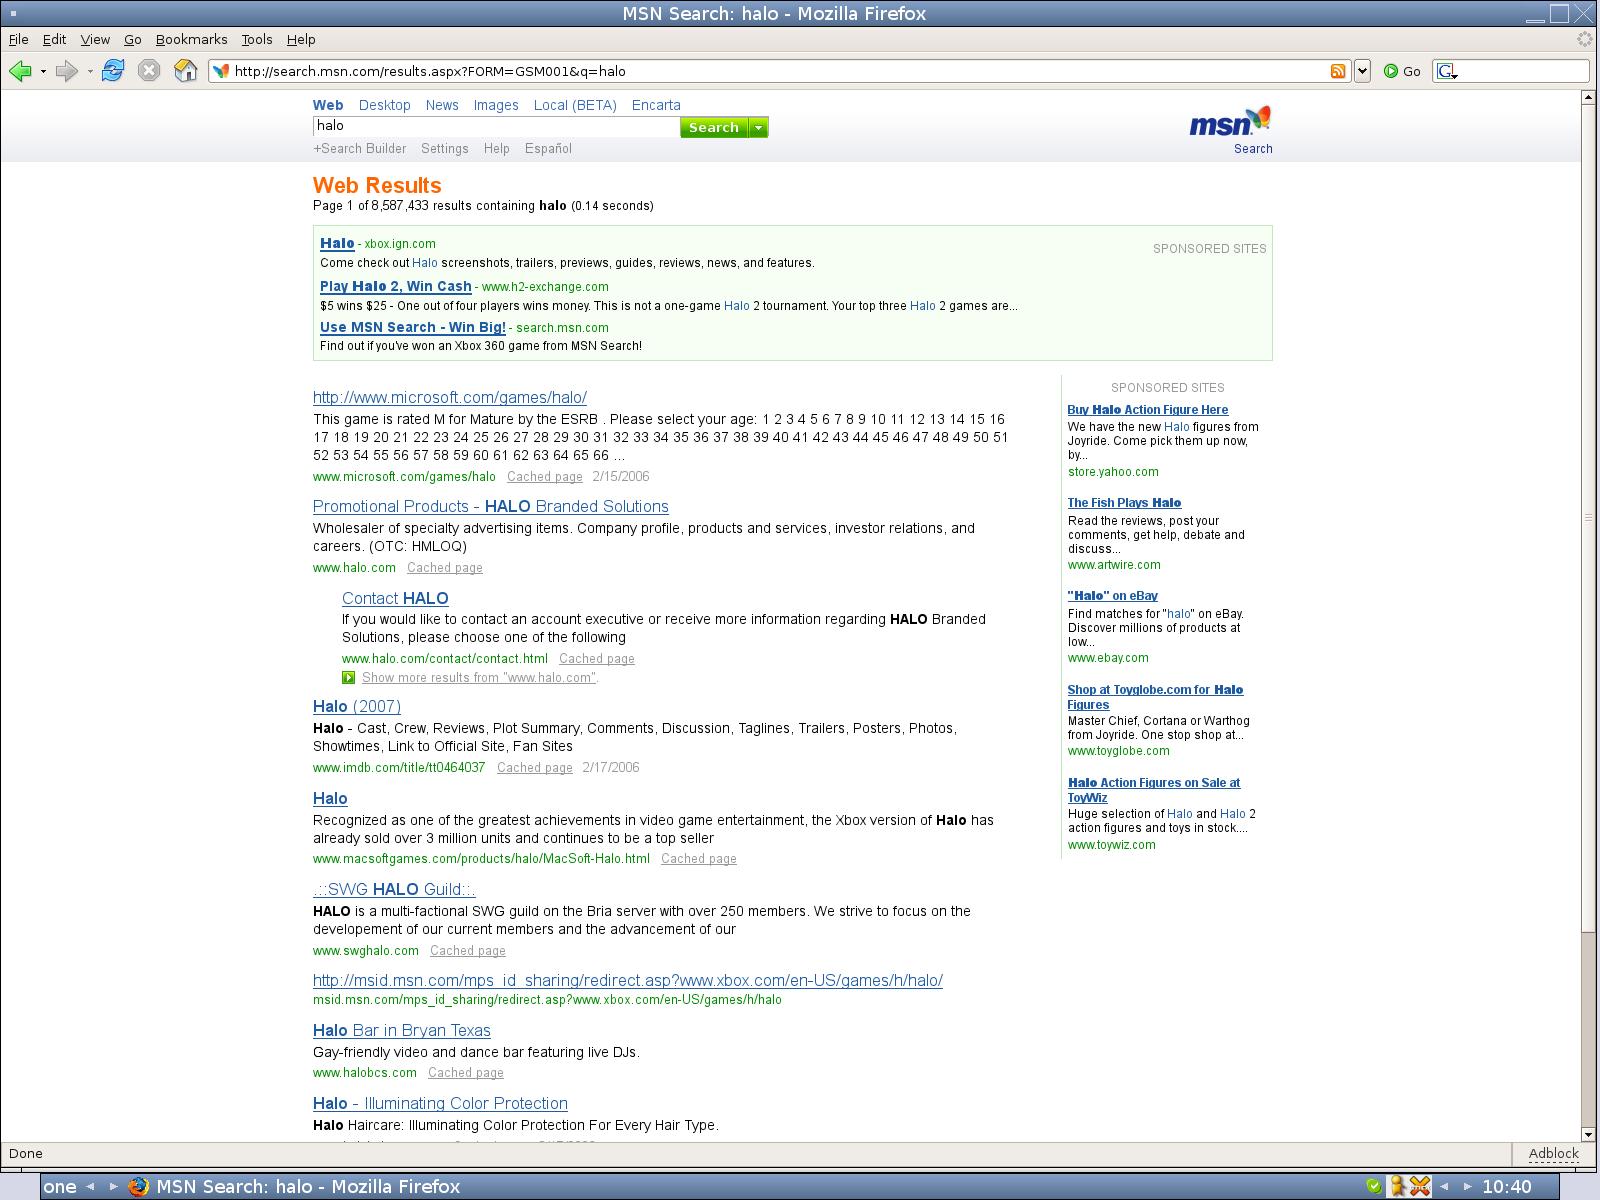
Task: Expand +Search Builder options
Action: pyautogui.click(x=360, y=148)
